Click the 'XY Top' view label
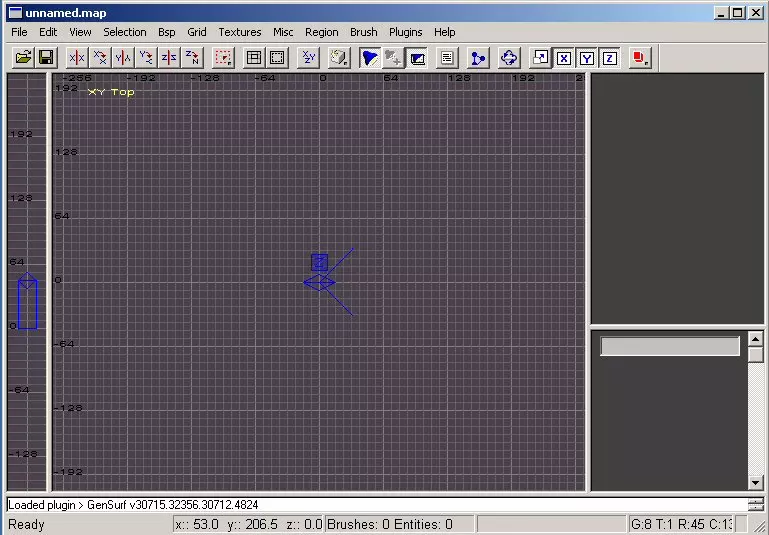The width and height of the screenshot is (769, 535). click(x=111, y=92)
